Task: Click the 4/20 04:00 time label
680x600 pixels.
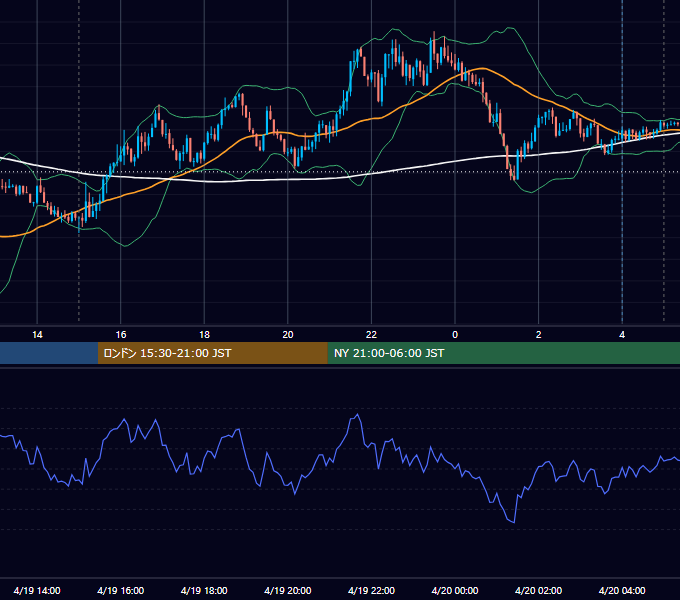Action: click(x=622, y=590)
